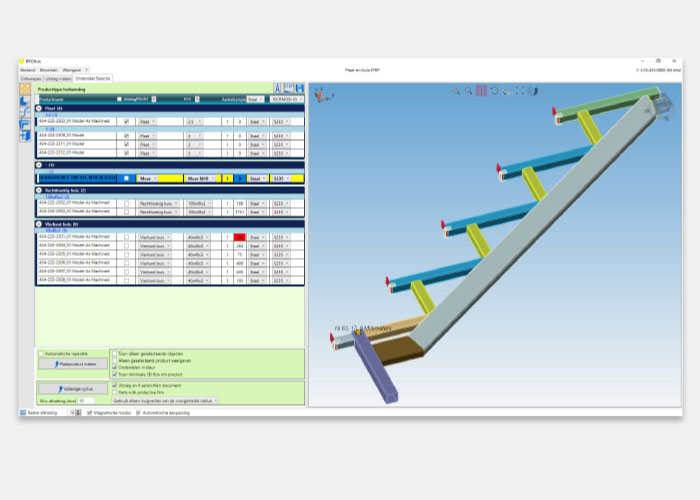Click the save disk icon above the table
The width and height of the screenshot is (700, 500).
298,88
